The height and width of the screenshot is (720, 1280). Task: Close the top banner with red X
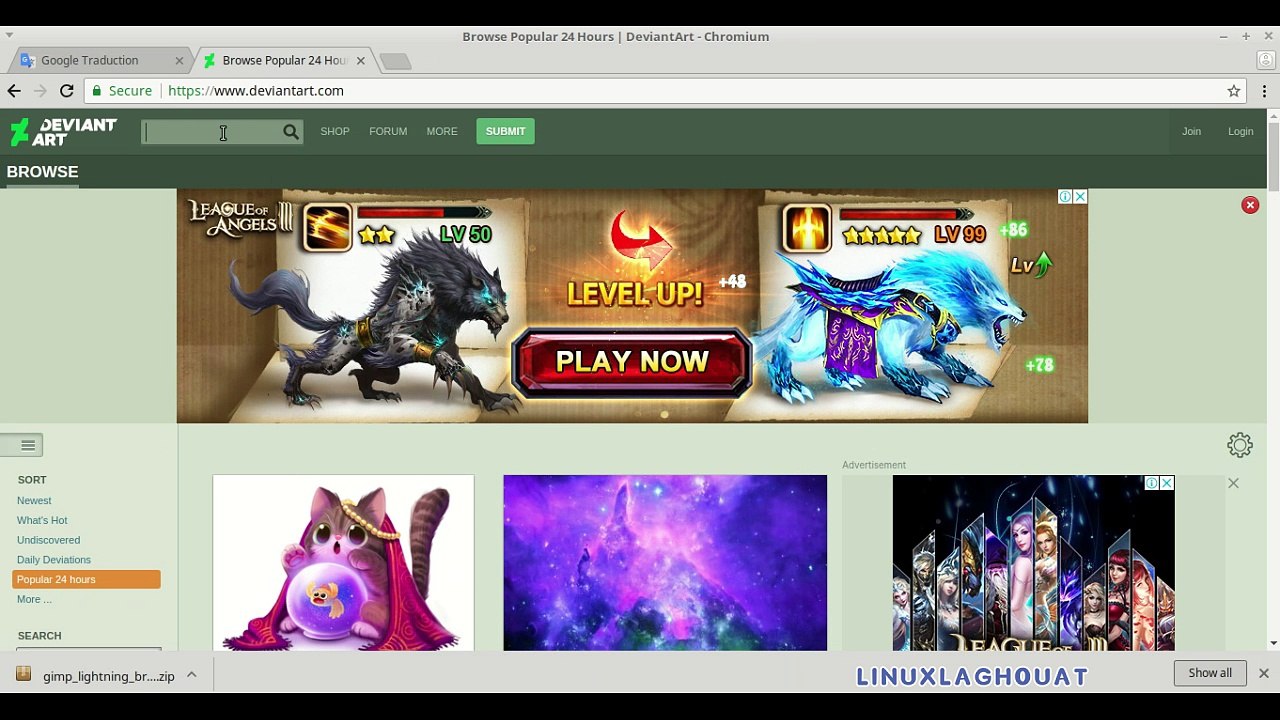tap(1250, 205)
